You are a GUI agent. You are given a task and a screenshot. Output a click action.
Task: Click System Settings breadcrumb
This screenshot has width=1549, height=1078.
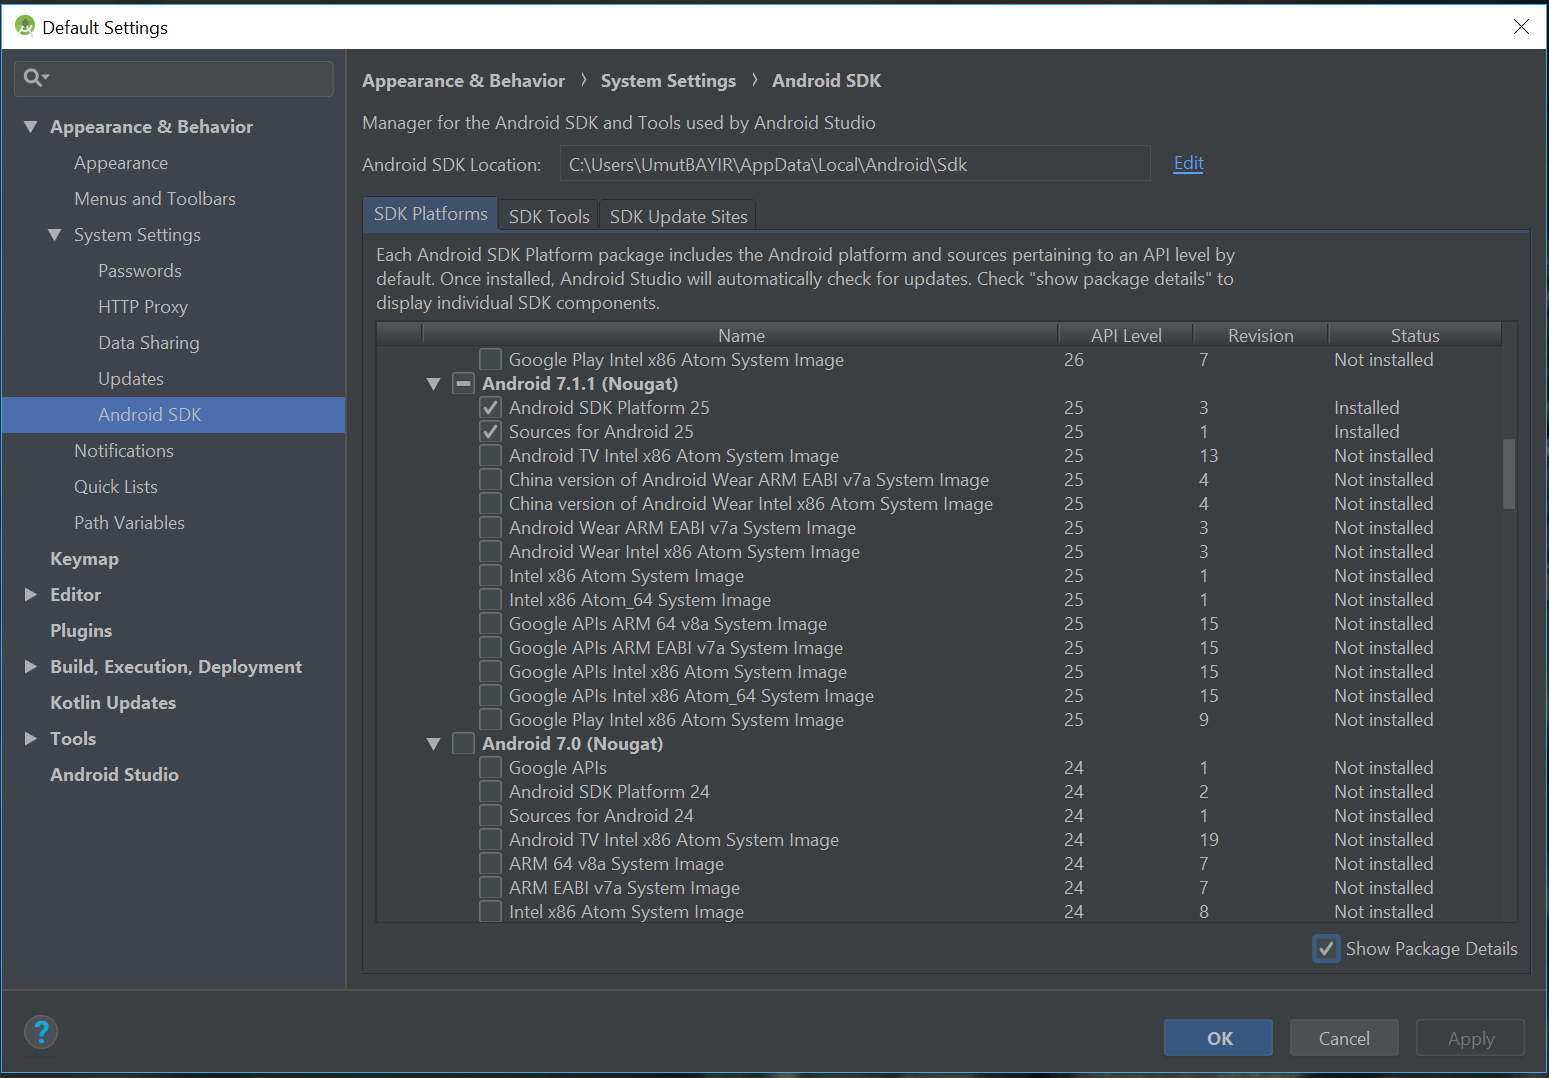tap(668, 81)
